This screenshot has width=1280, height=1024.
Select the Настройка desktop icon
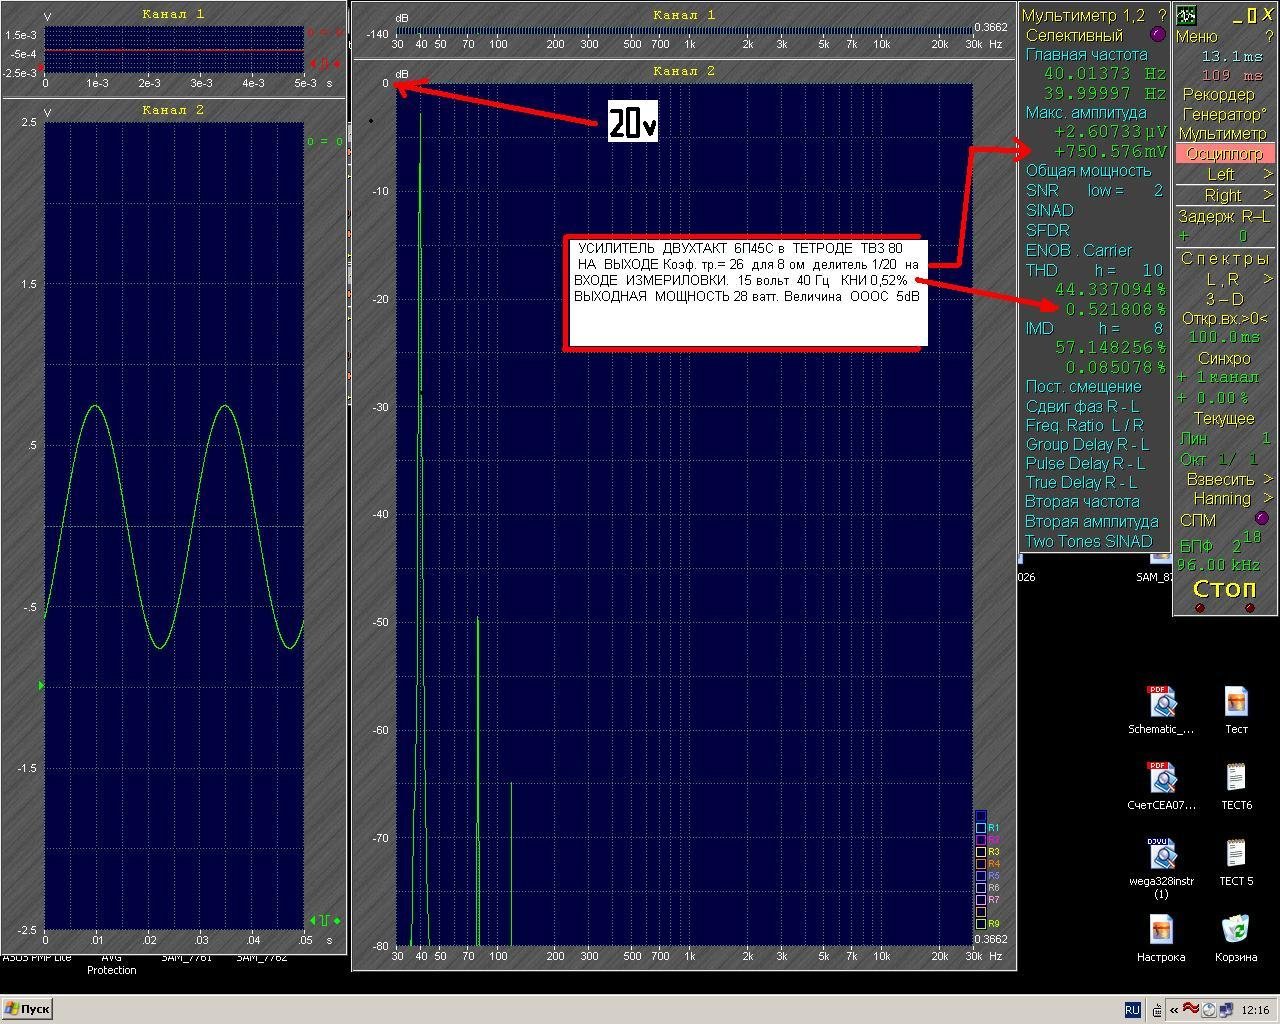1161,938
